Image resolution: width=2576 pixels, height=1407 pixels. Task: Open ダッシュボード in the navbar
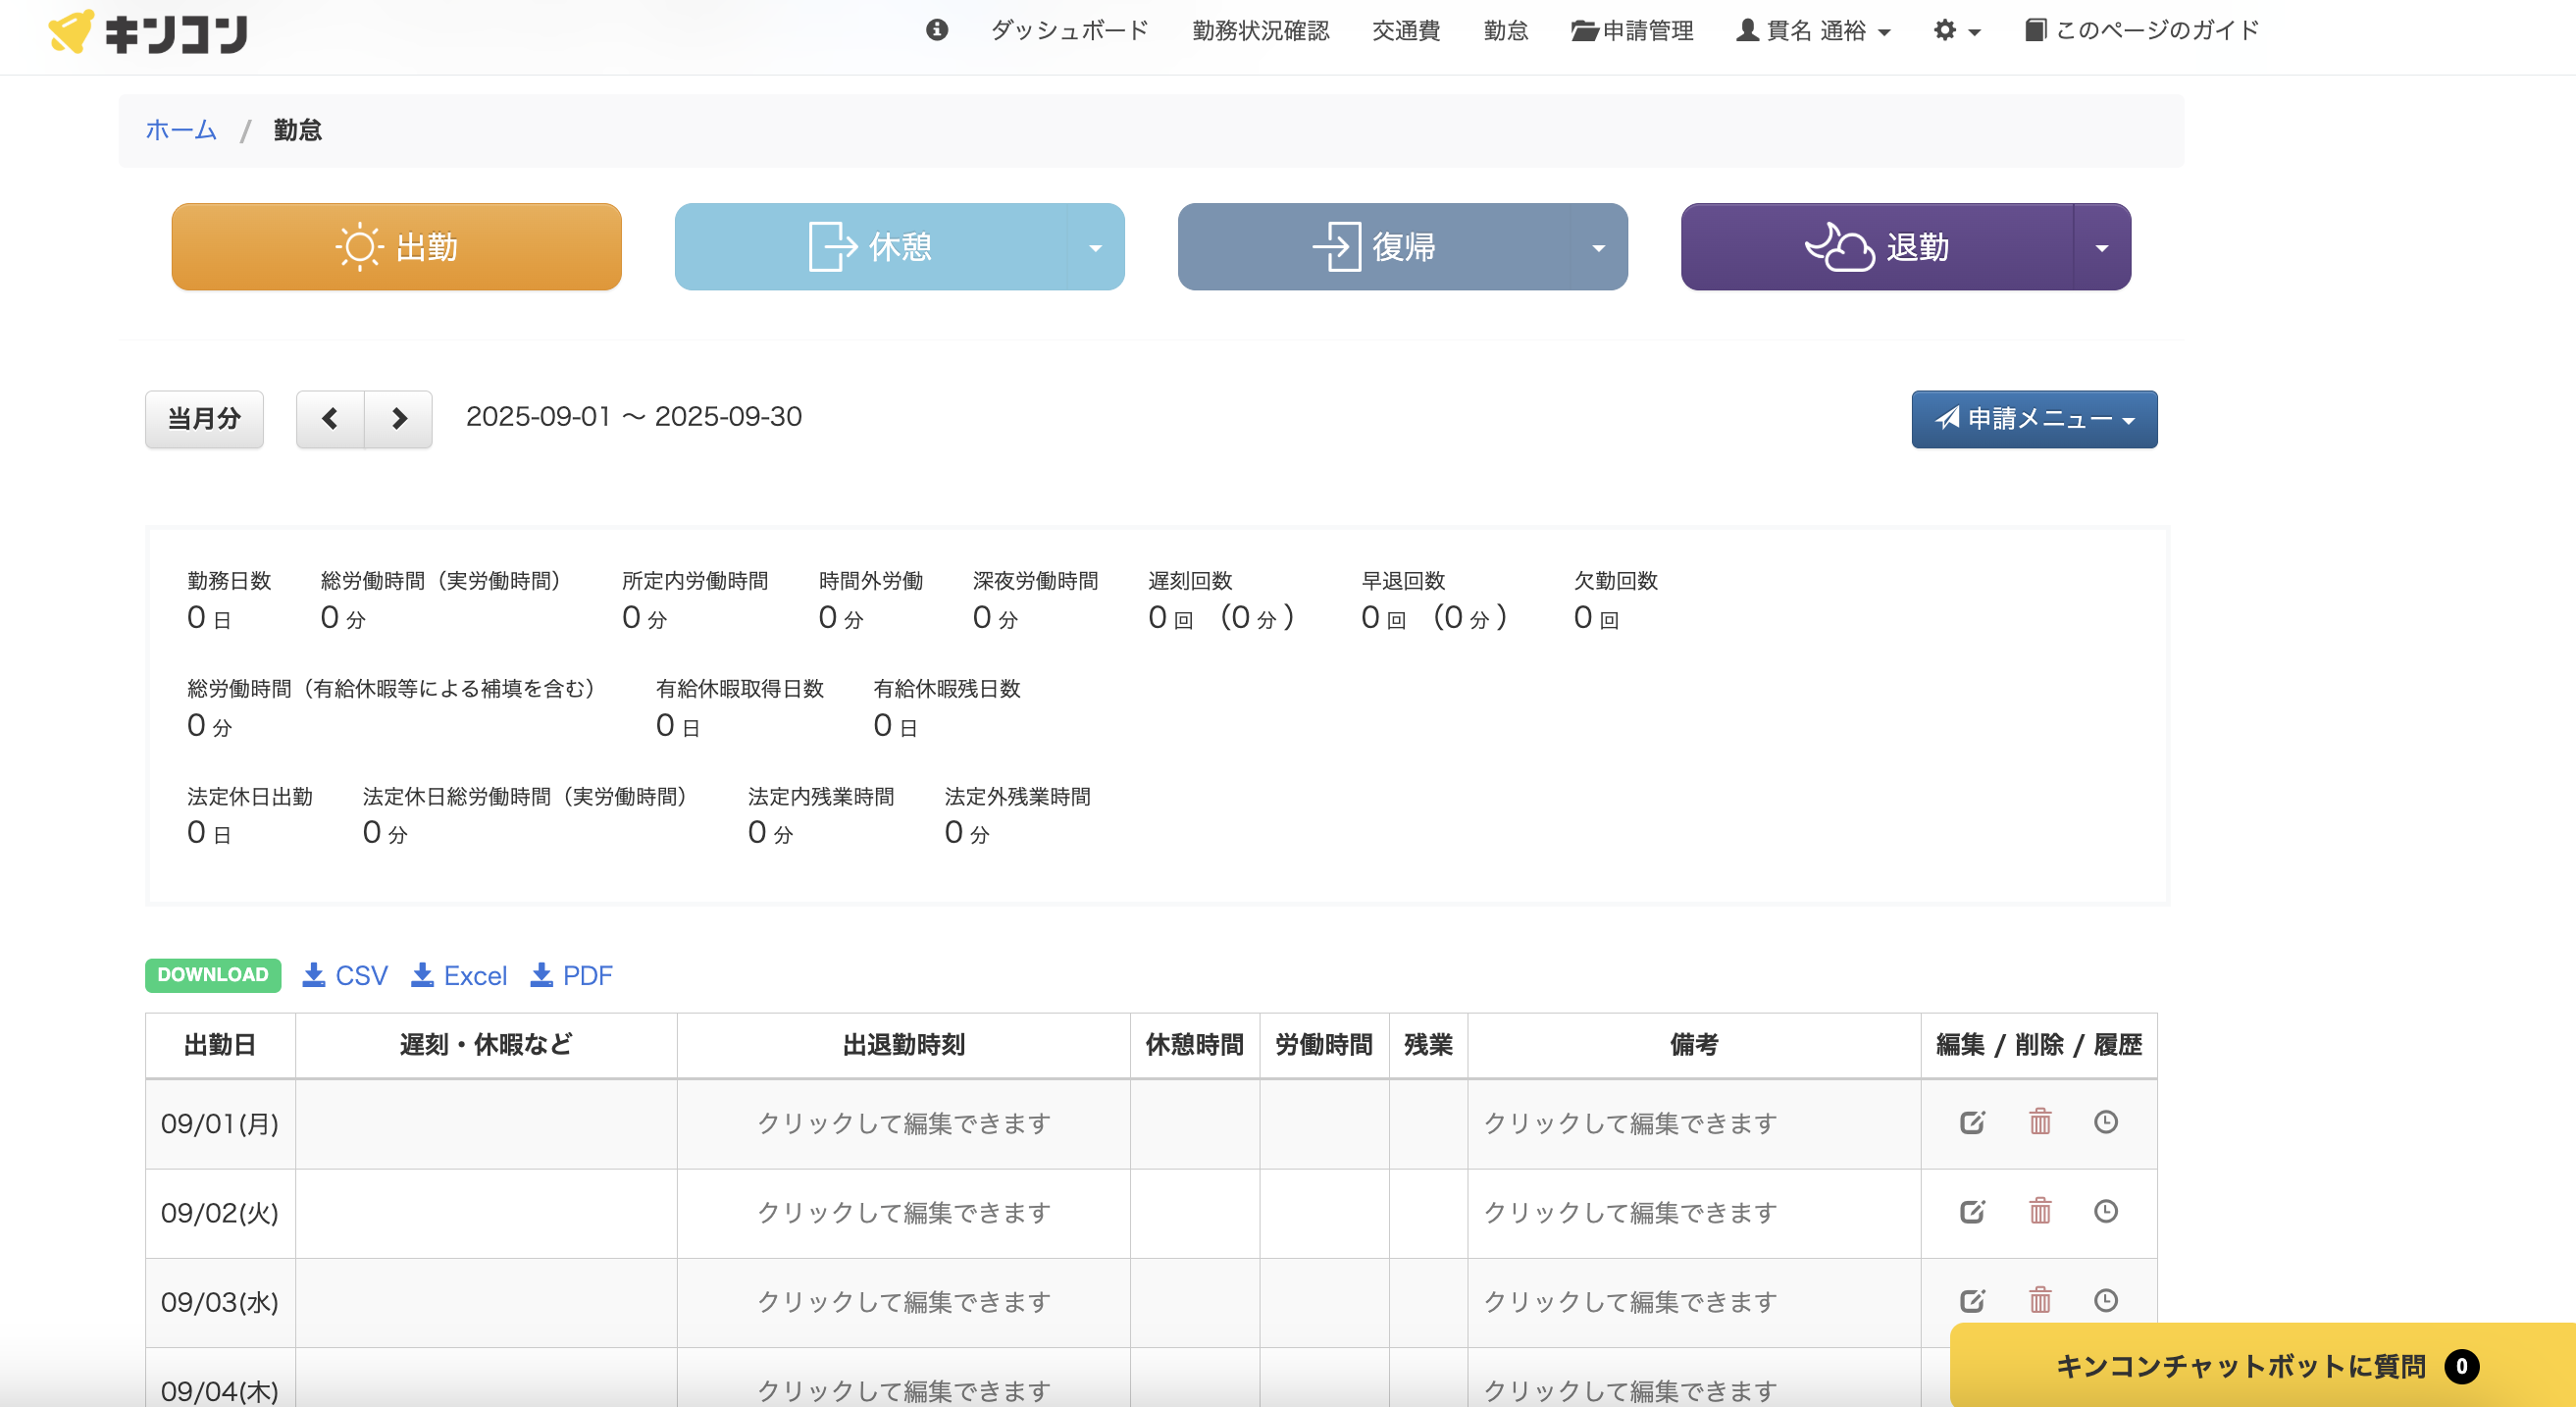point(1069,30)
